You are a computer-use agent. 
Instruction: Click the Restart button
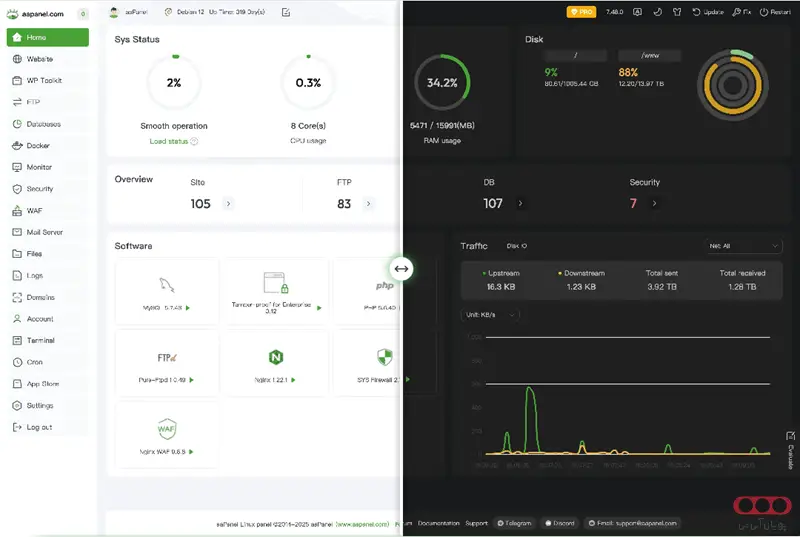pyautogui.click(x=775, y=12)
